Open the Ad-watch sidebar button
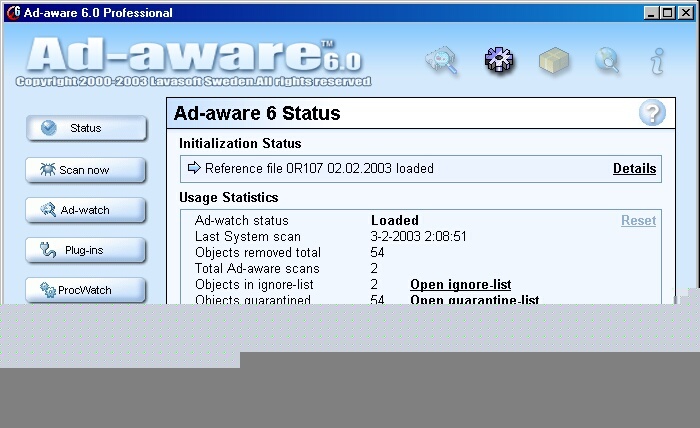 (x=86, y=210)
